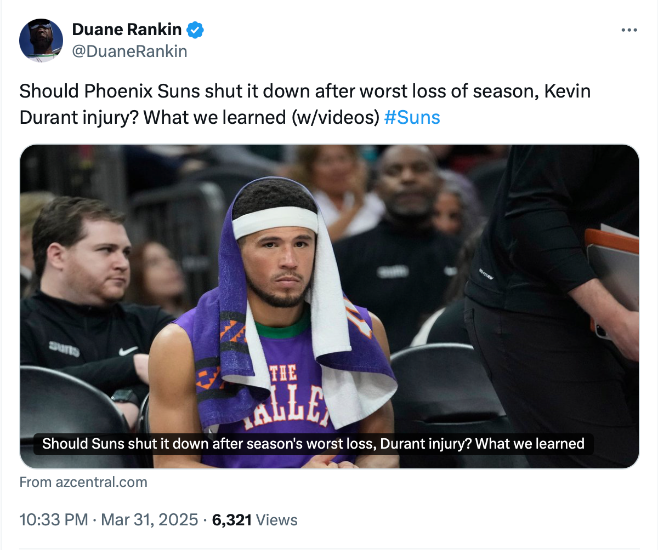The height and width of the screenshot is (550, 658).
Task: Visit the From azcentral.com source link
Action: (84, 482)
